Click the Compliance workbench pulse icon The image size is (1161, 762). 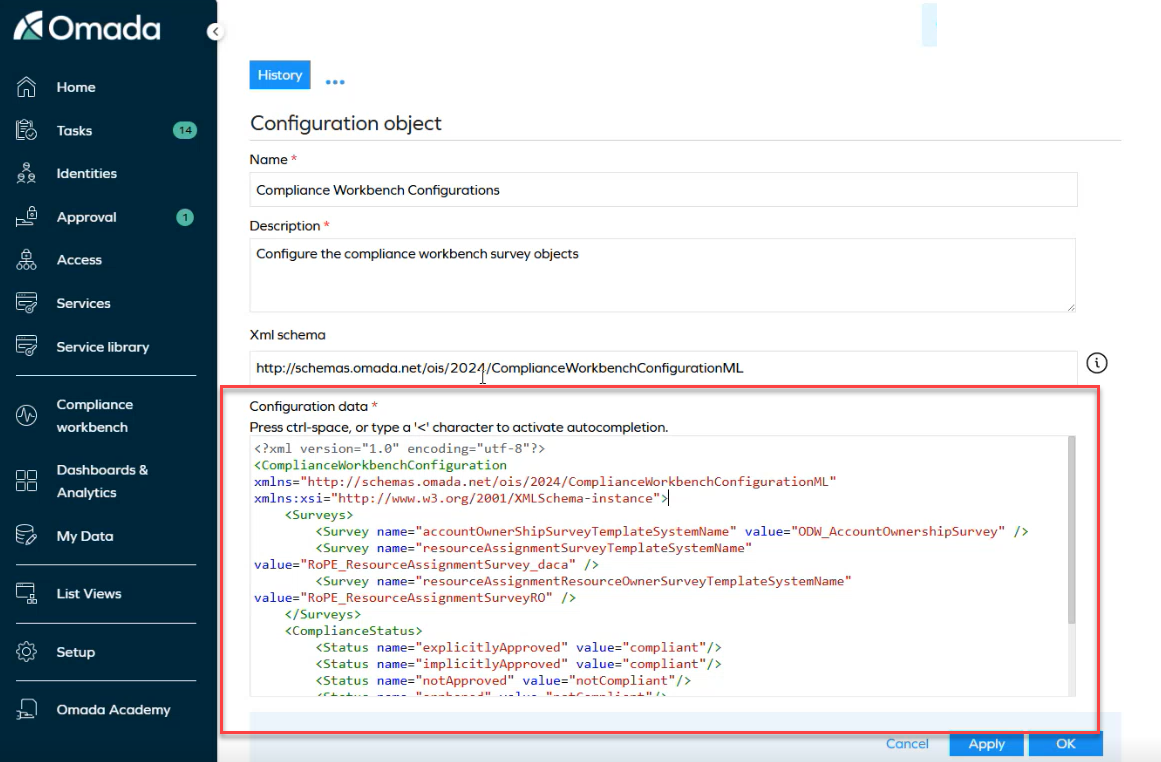click(x=27, y=415)
